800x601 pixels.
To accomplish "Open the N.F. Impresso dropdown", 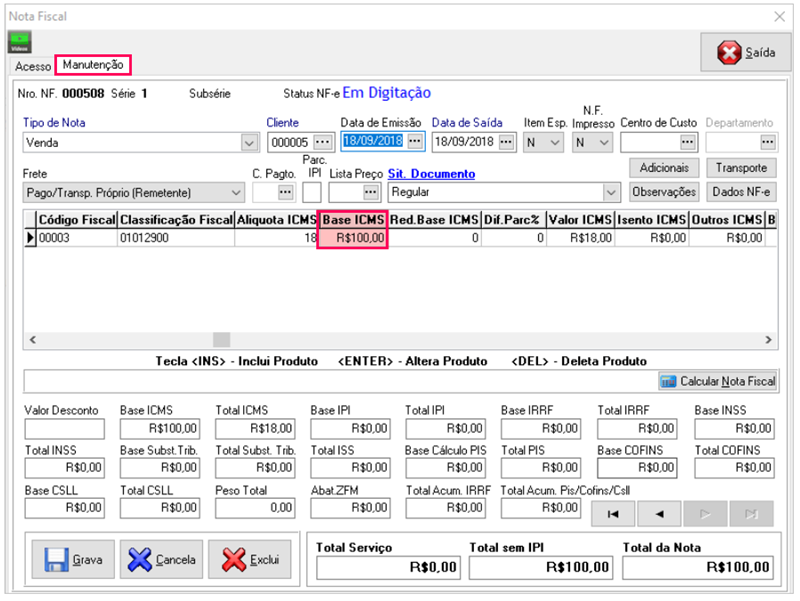I will click(x=603, y=143).
